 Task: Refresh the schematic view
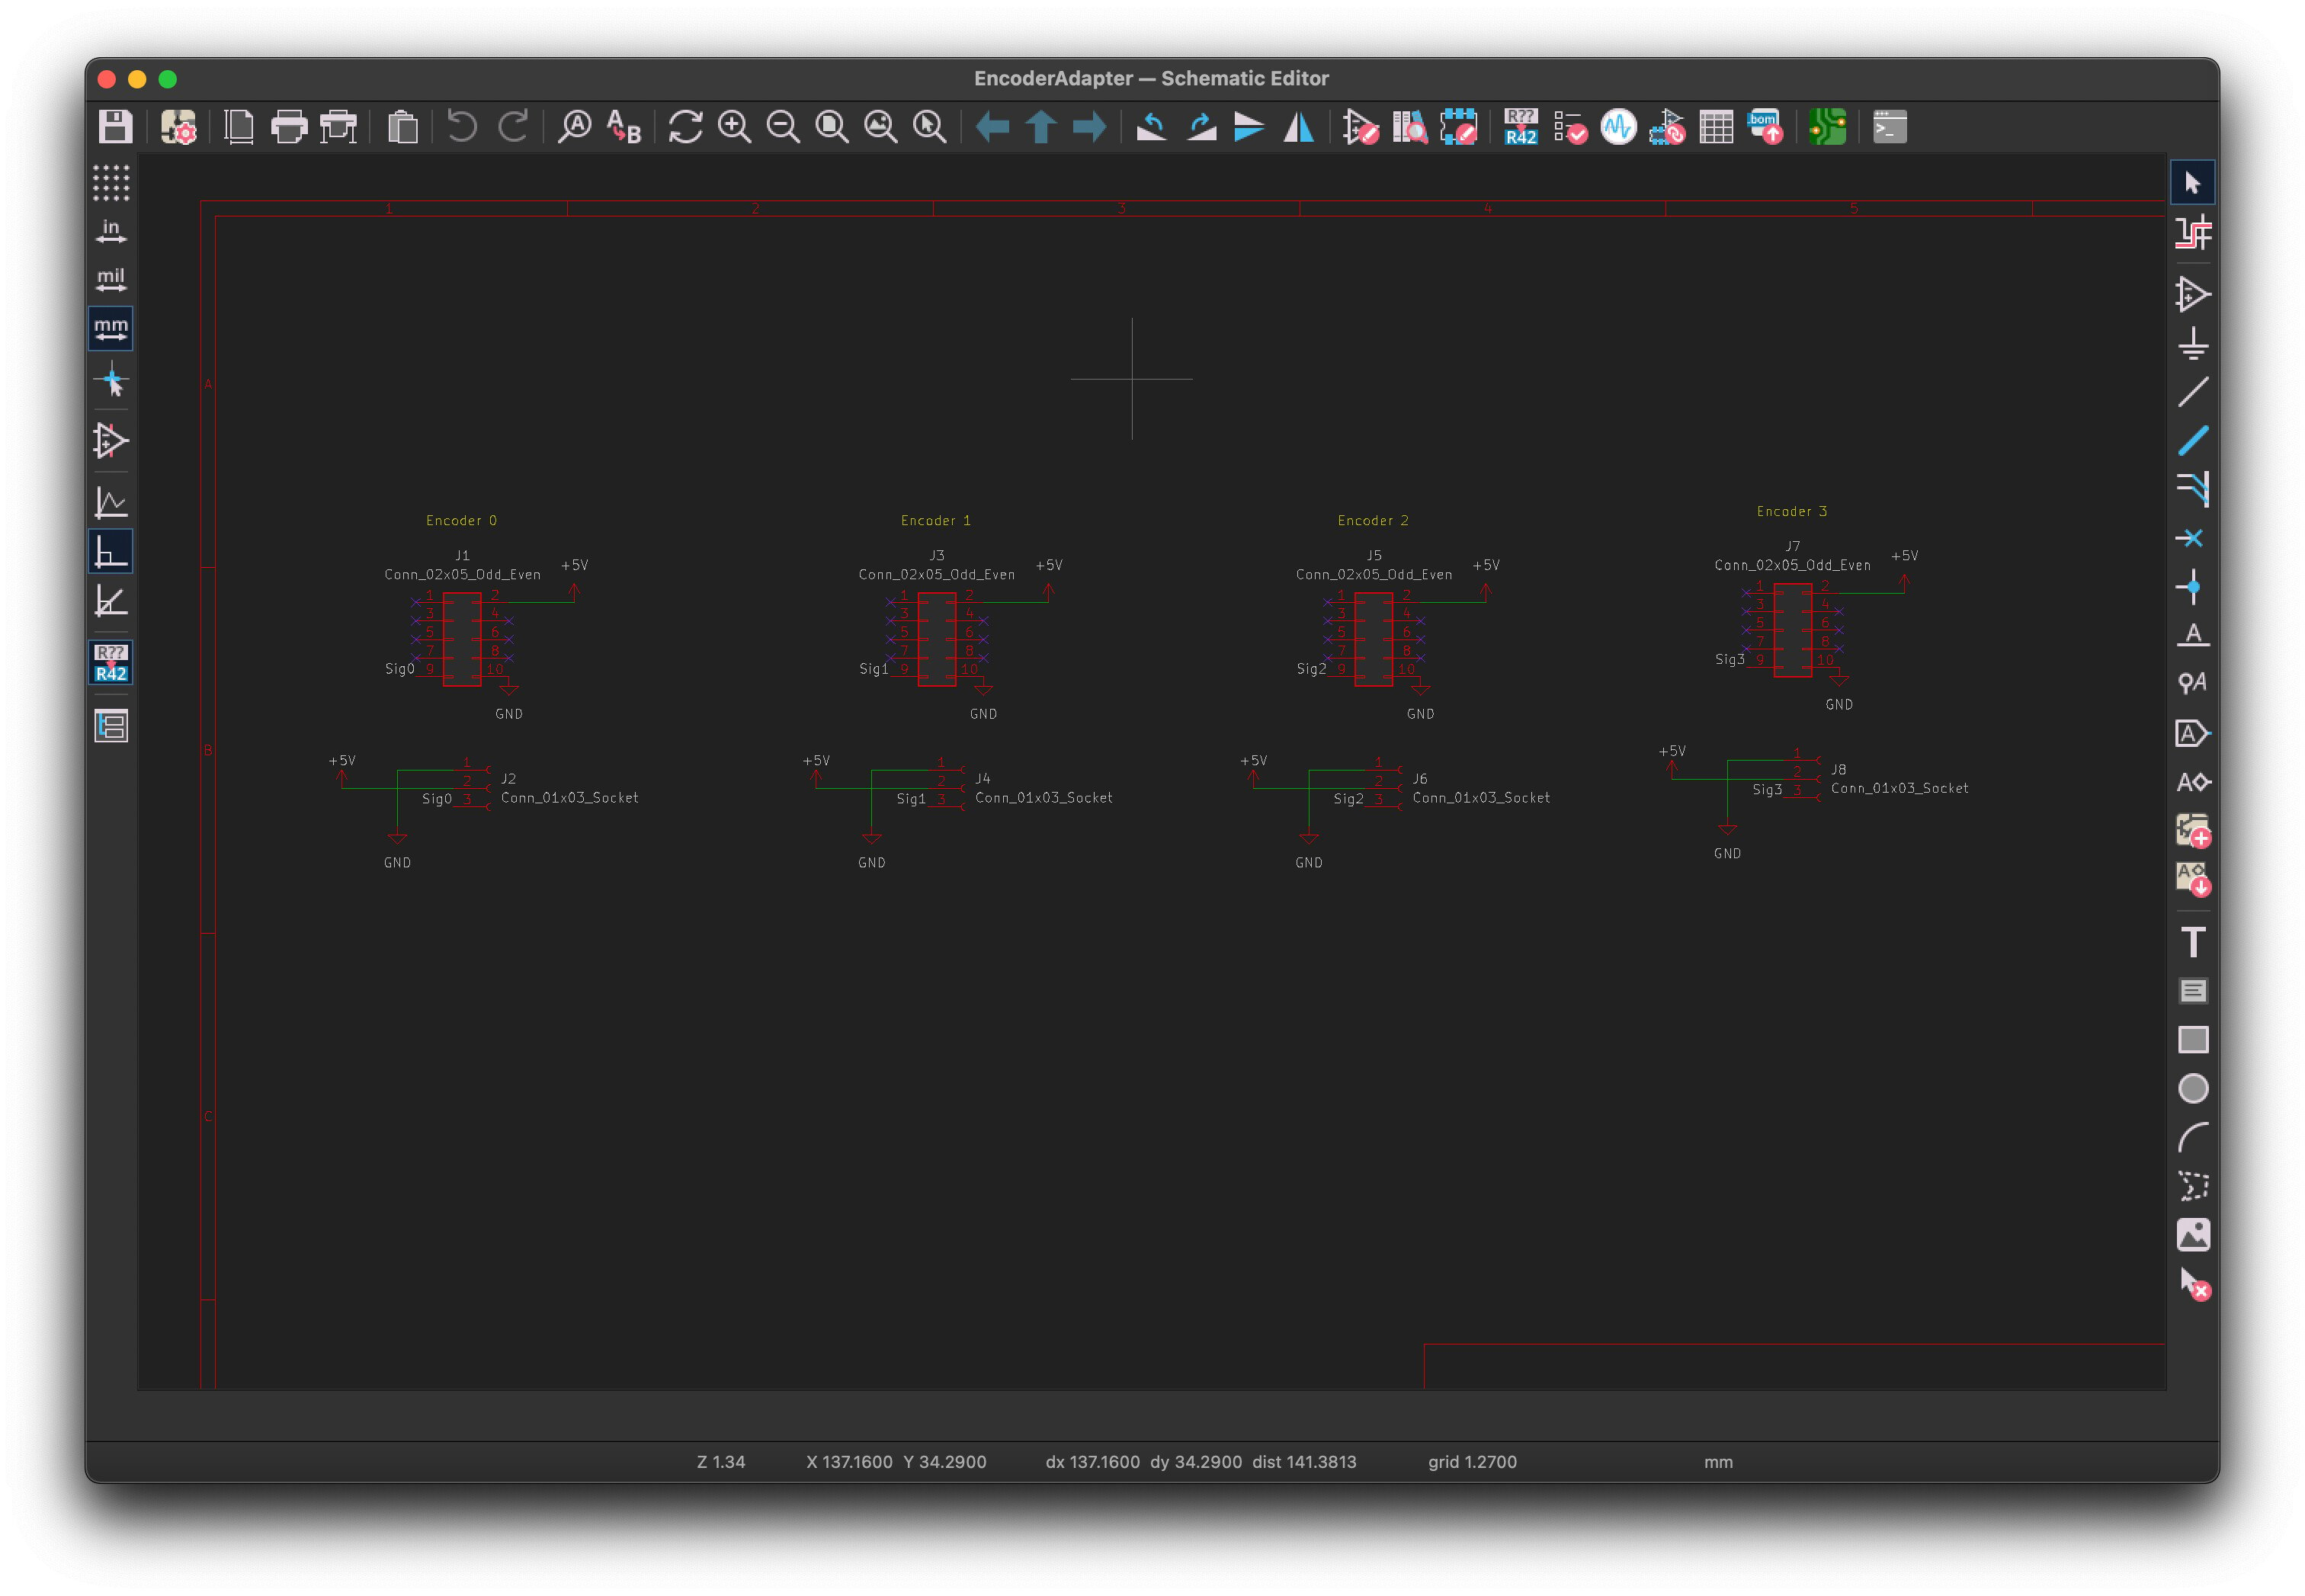686,127
